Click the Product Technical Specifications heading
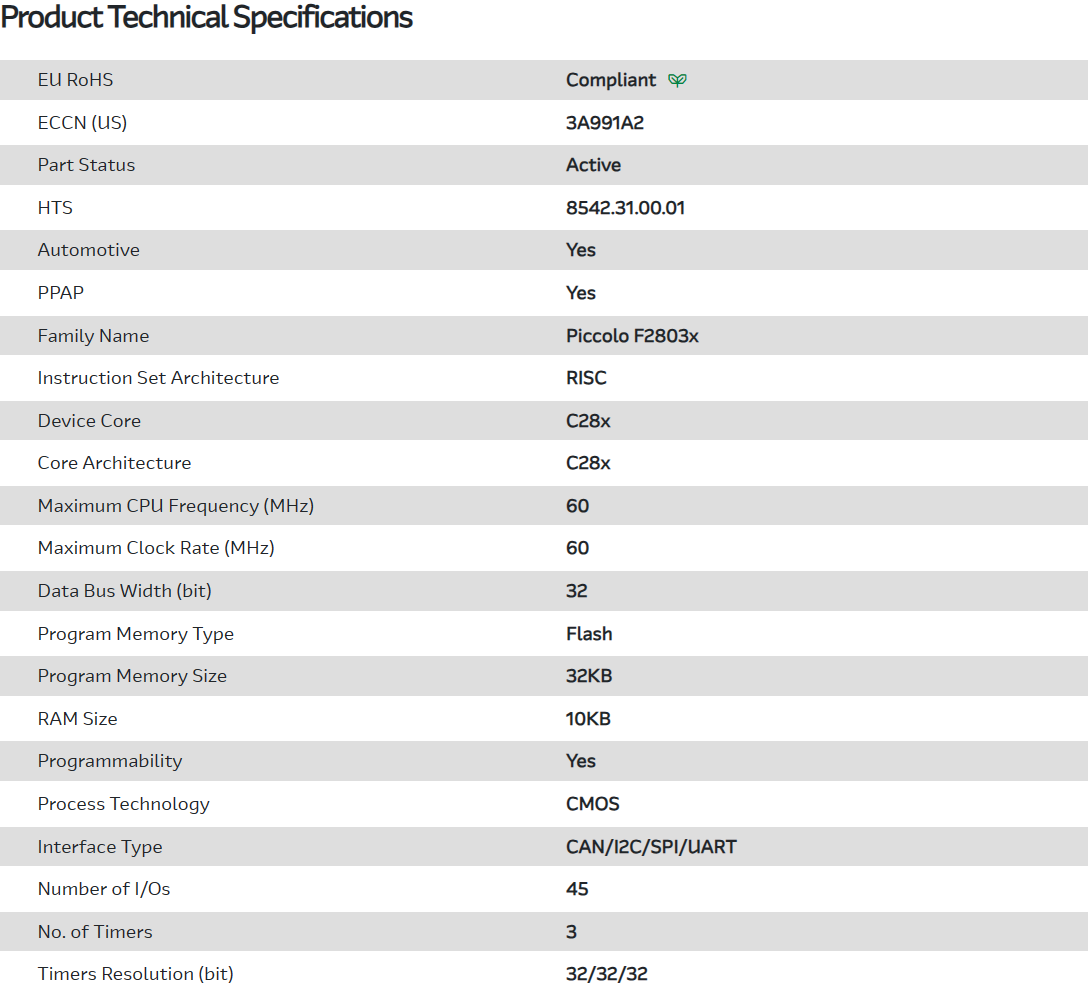The height and width of the screenshot is (990, 1088). (207, 18)
